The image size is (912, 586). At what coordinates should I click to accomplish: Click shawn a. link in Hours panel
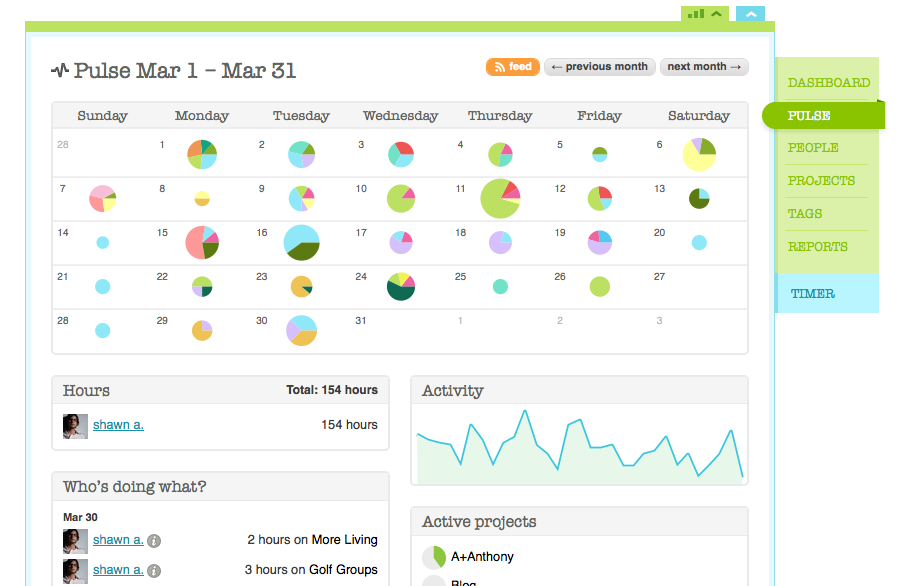pyautogui.click(x=118, y=425)
